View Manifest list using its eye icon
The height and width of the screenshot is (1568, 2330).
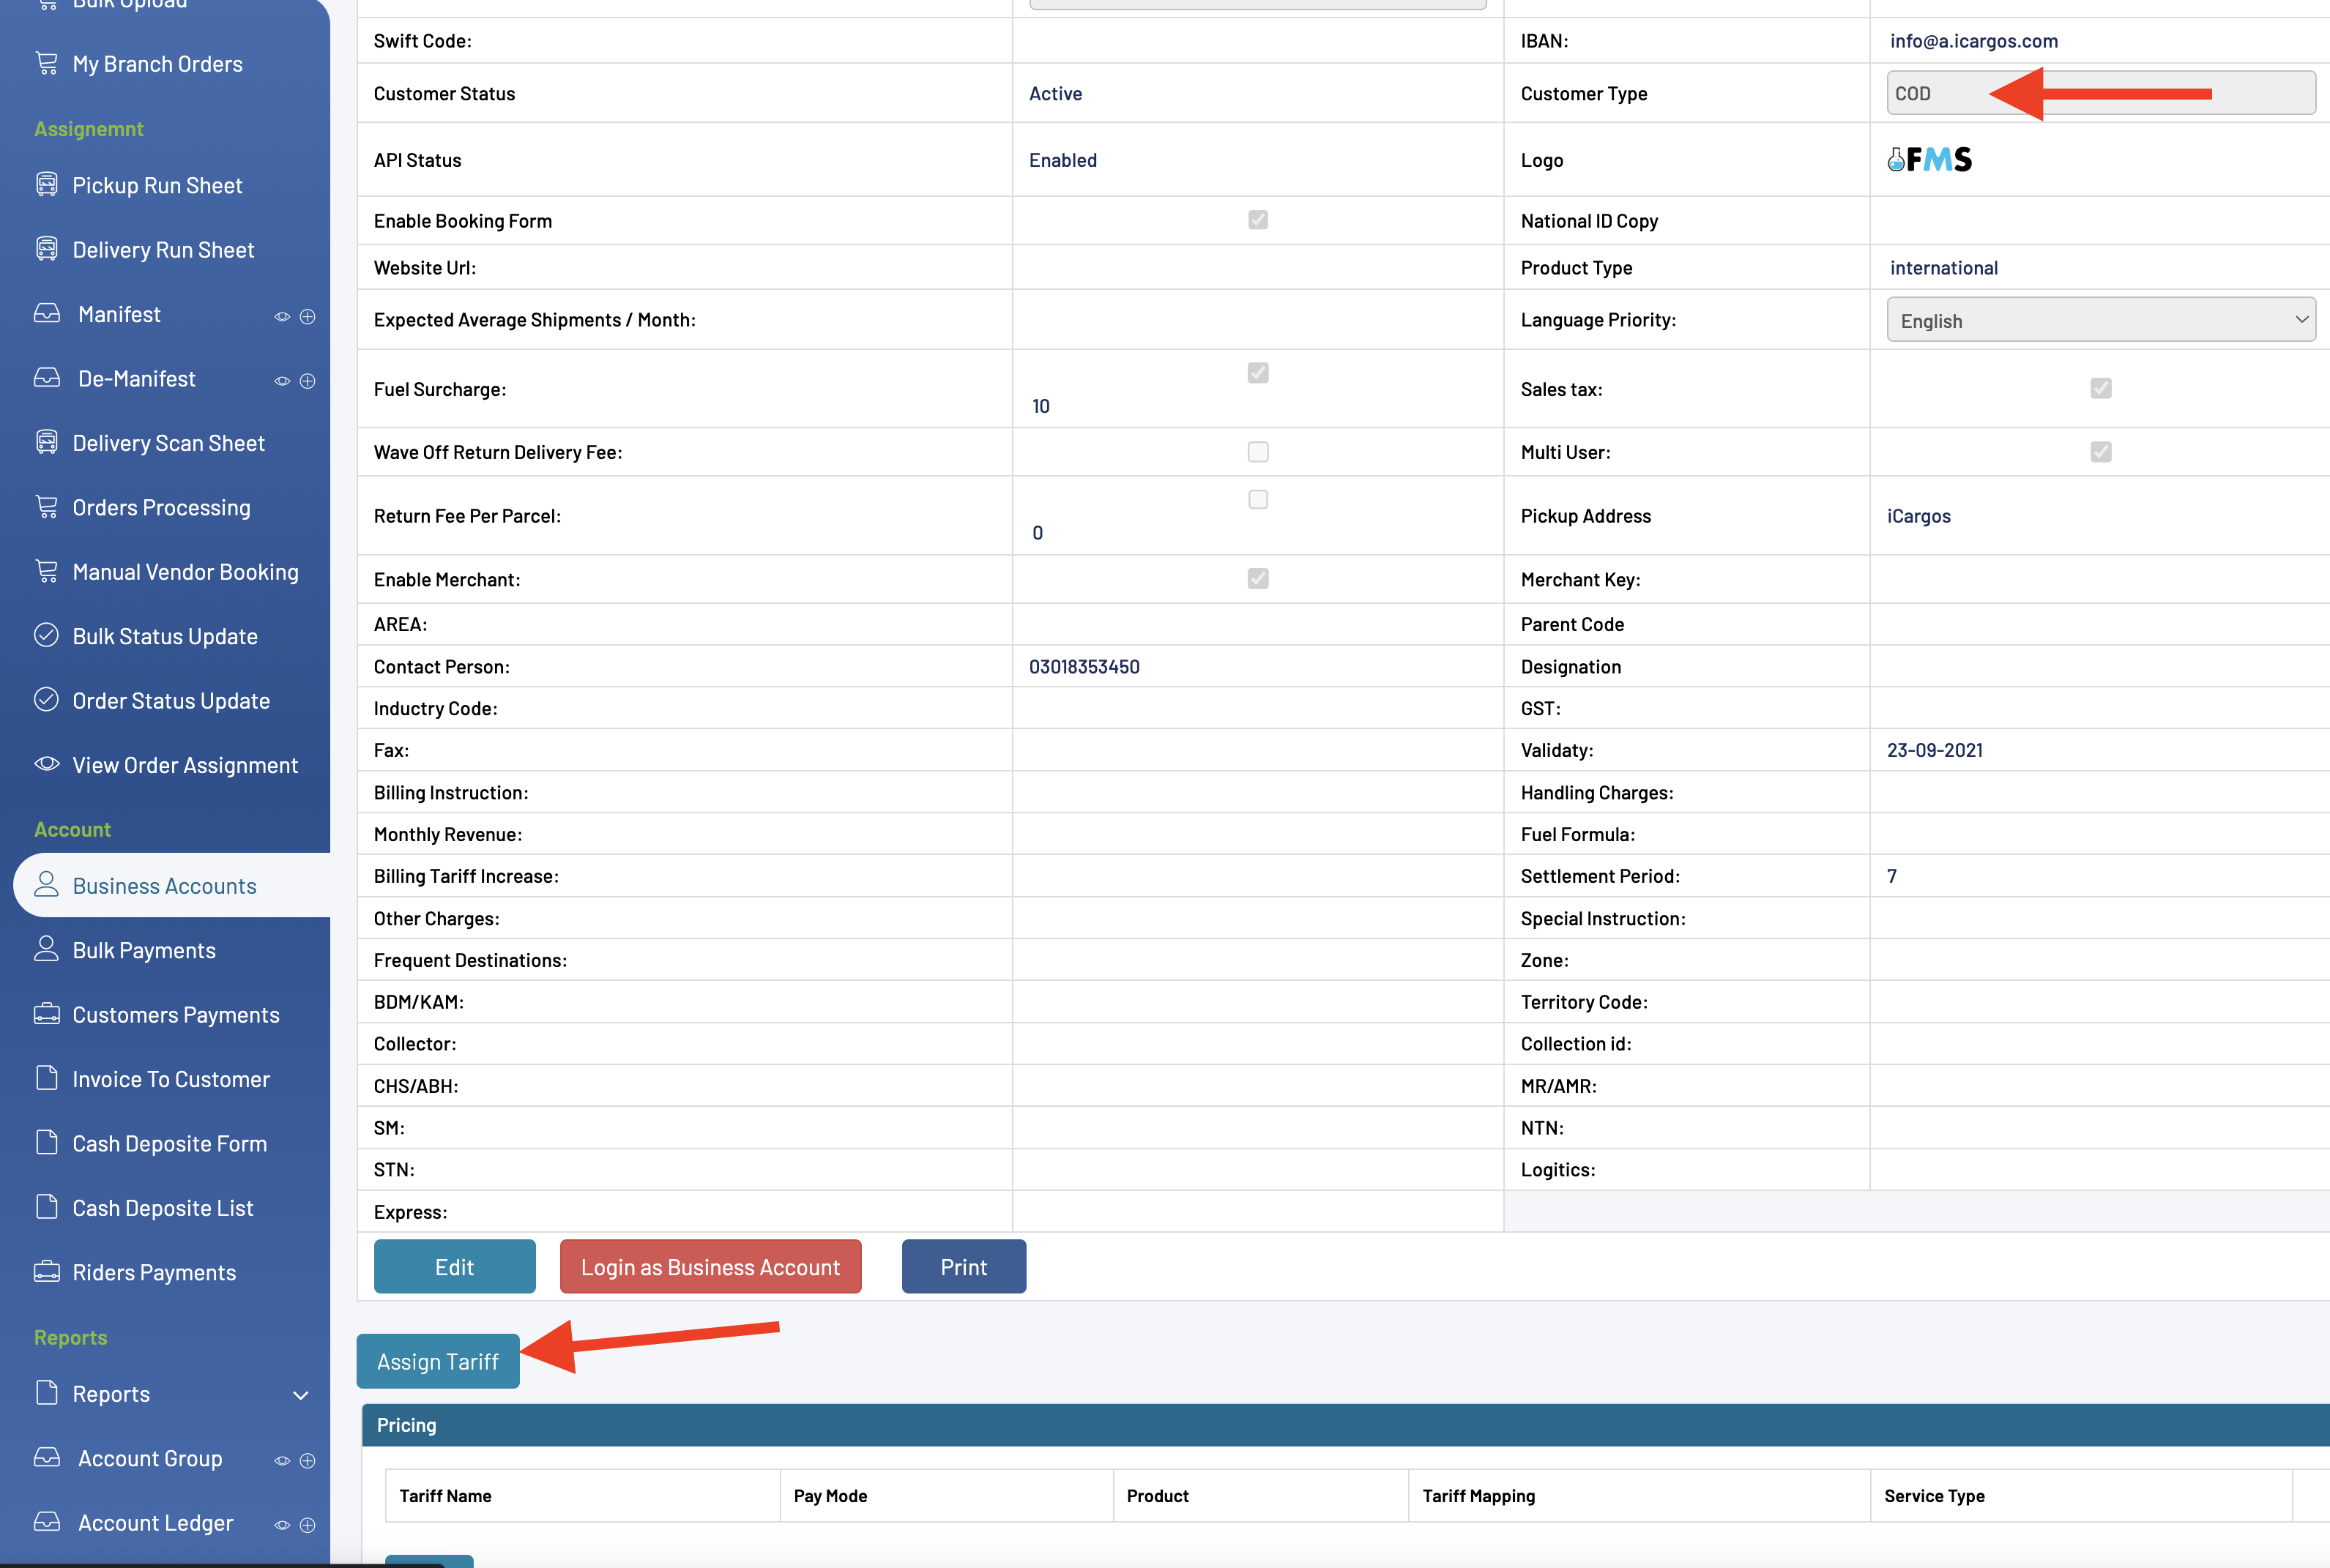[282, 316]
